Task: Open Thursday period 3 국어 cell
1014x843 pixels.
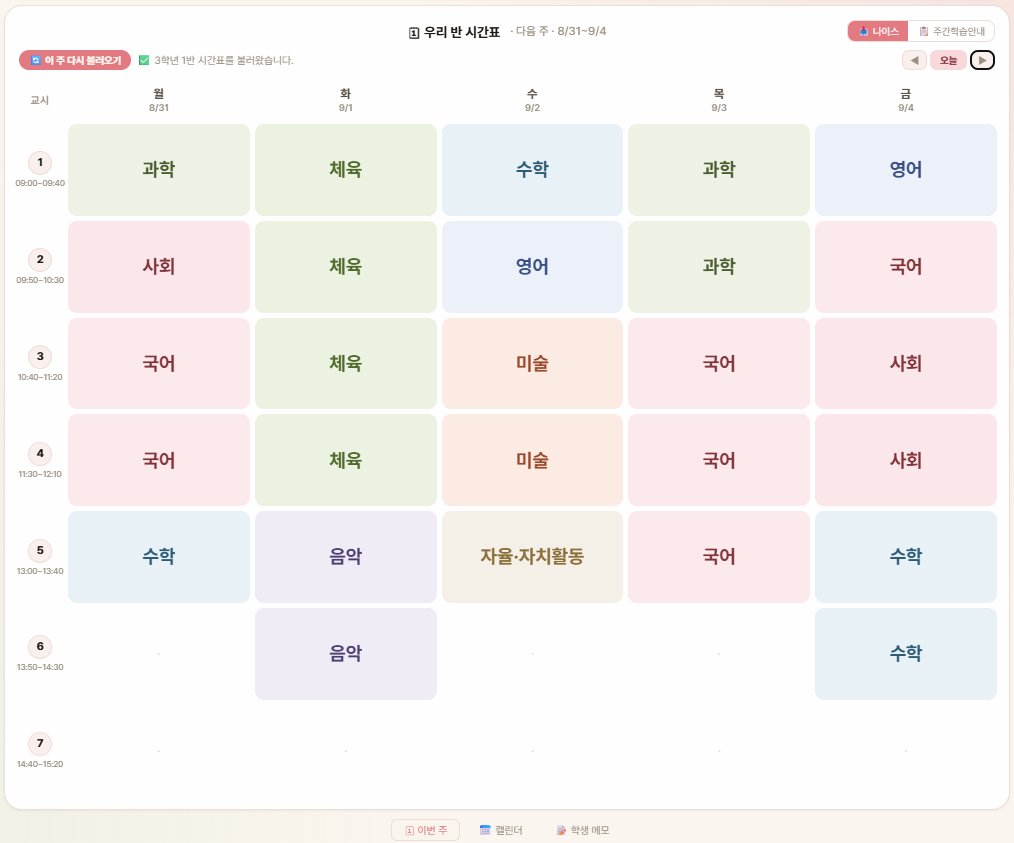Action: click(x=719, y=363)
